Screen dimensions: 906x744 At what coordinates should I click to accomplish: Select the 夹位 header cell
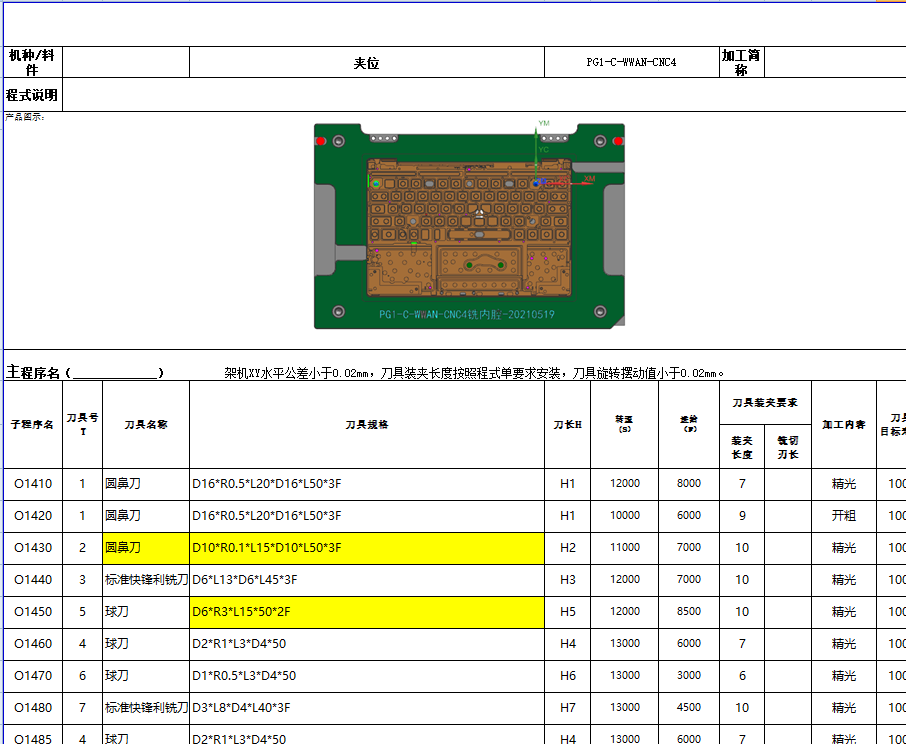pos(363,61)
